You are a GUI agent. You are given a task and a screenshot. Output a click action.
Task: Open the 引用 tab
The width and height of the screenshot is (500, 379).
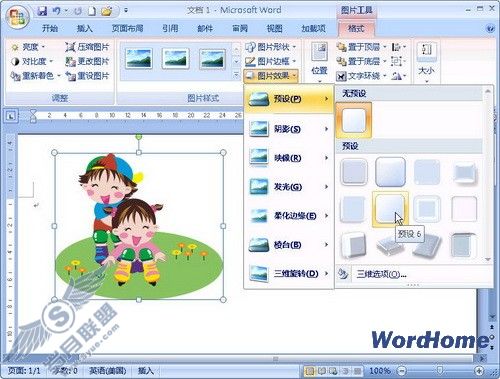coord(170,29)
